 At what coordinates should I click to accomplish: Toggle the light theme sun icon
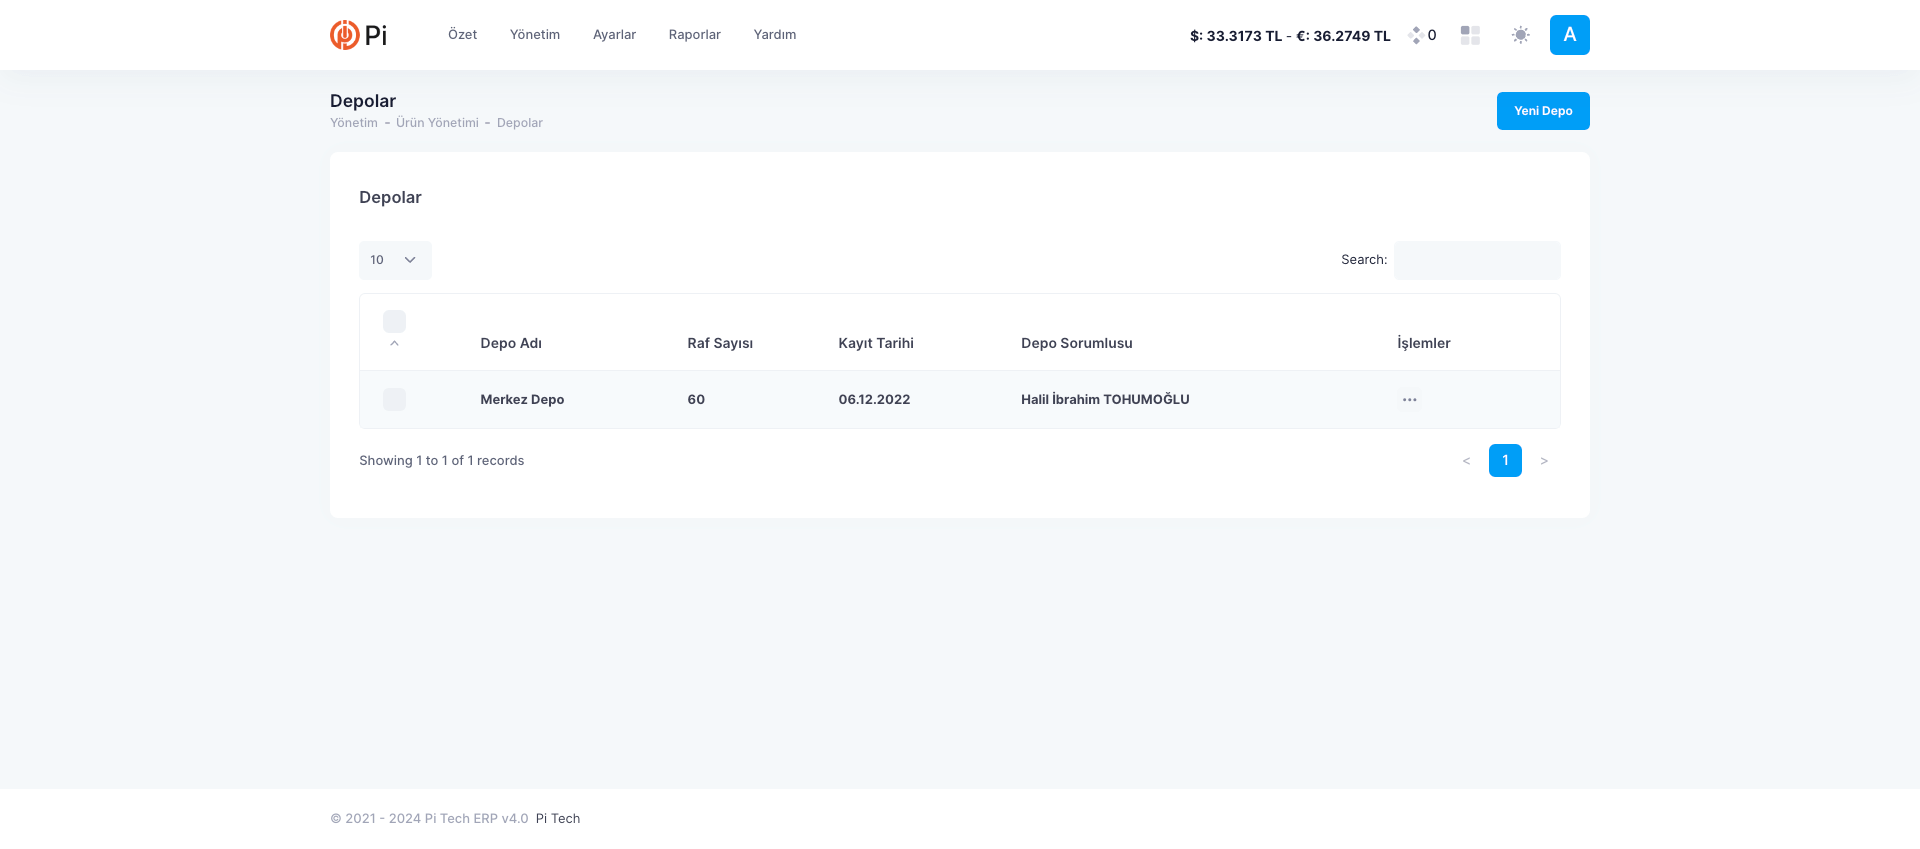point(1520,35)
